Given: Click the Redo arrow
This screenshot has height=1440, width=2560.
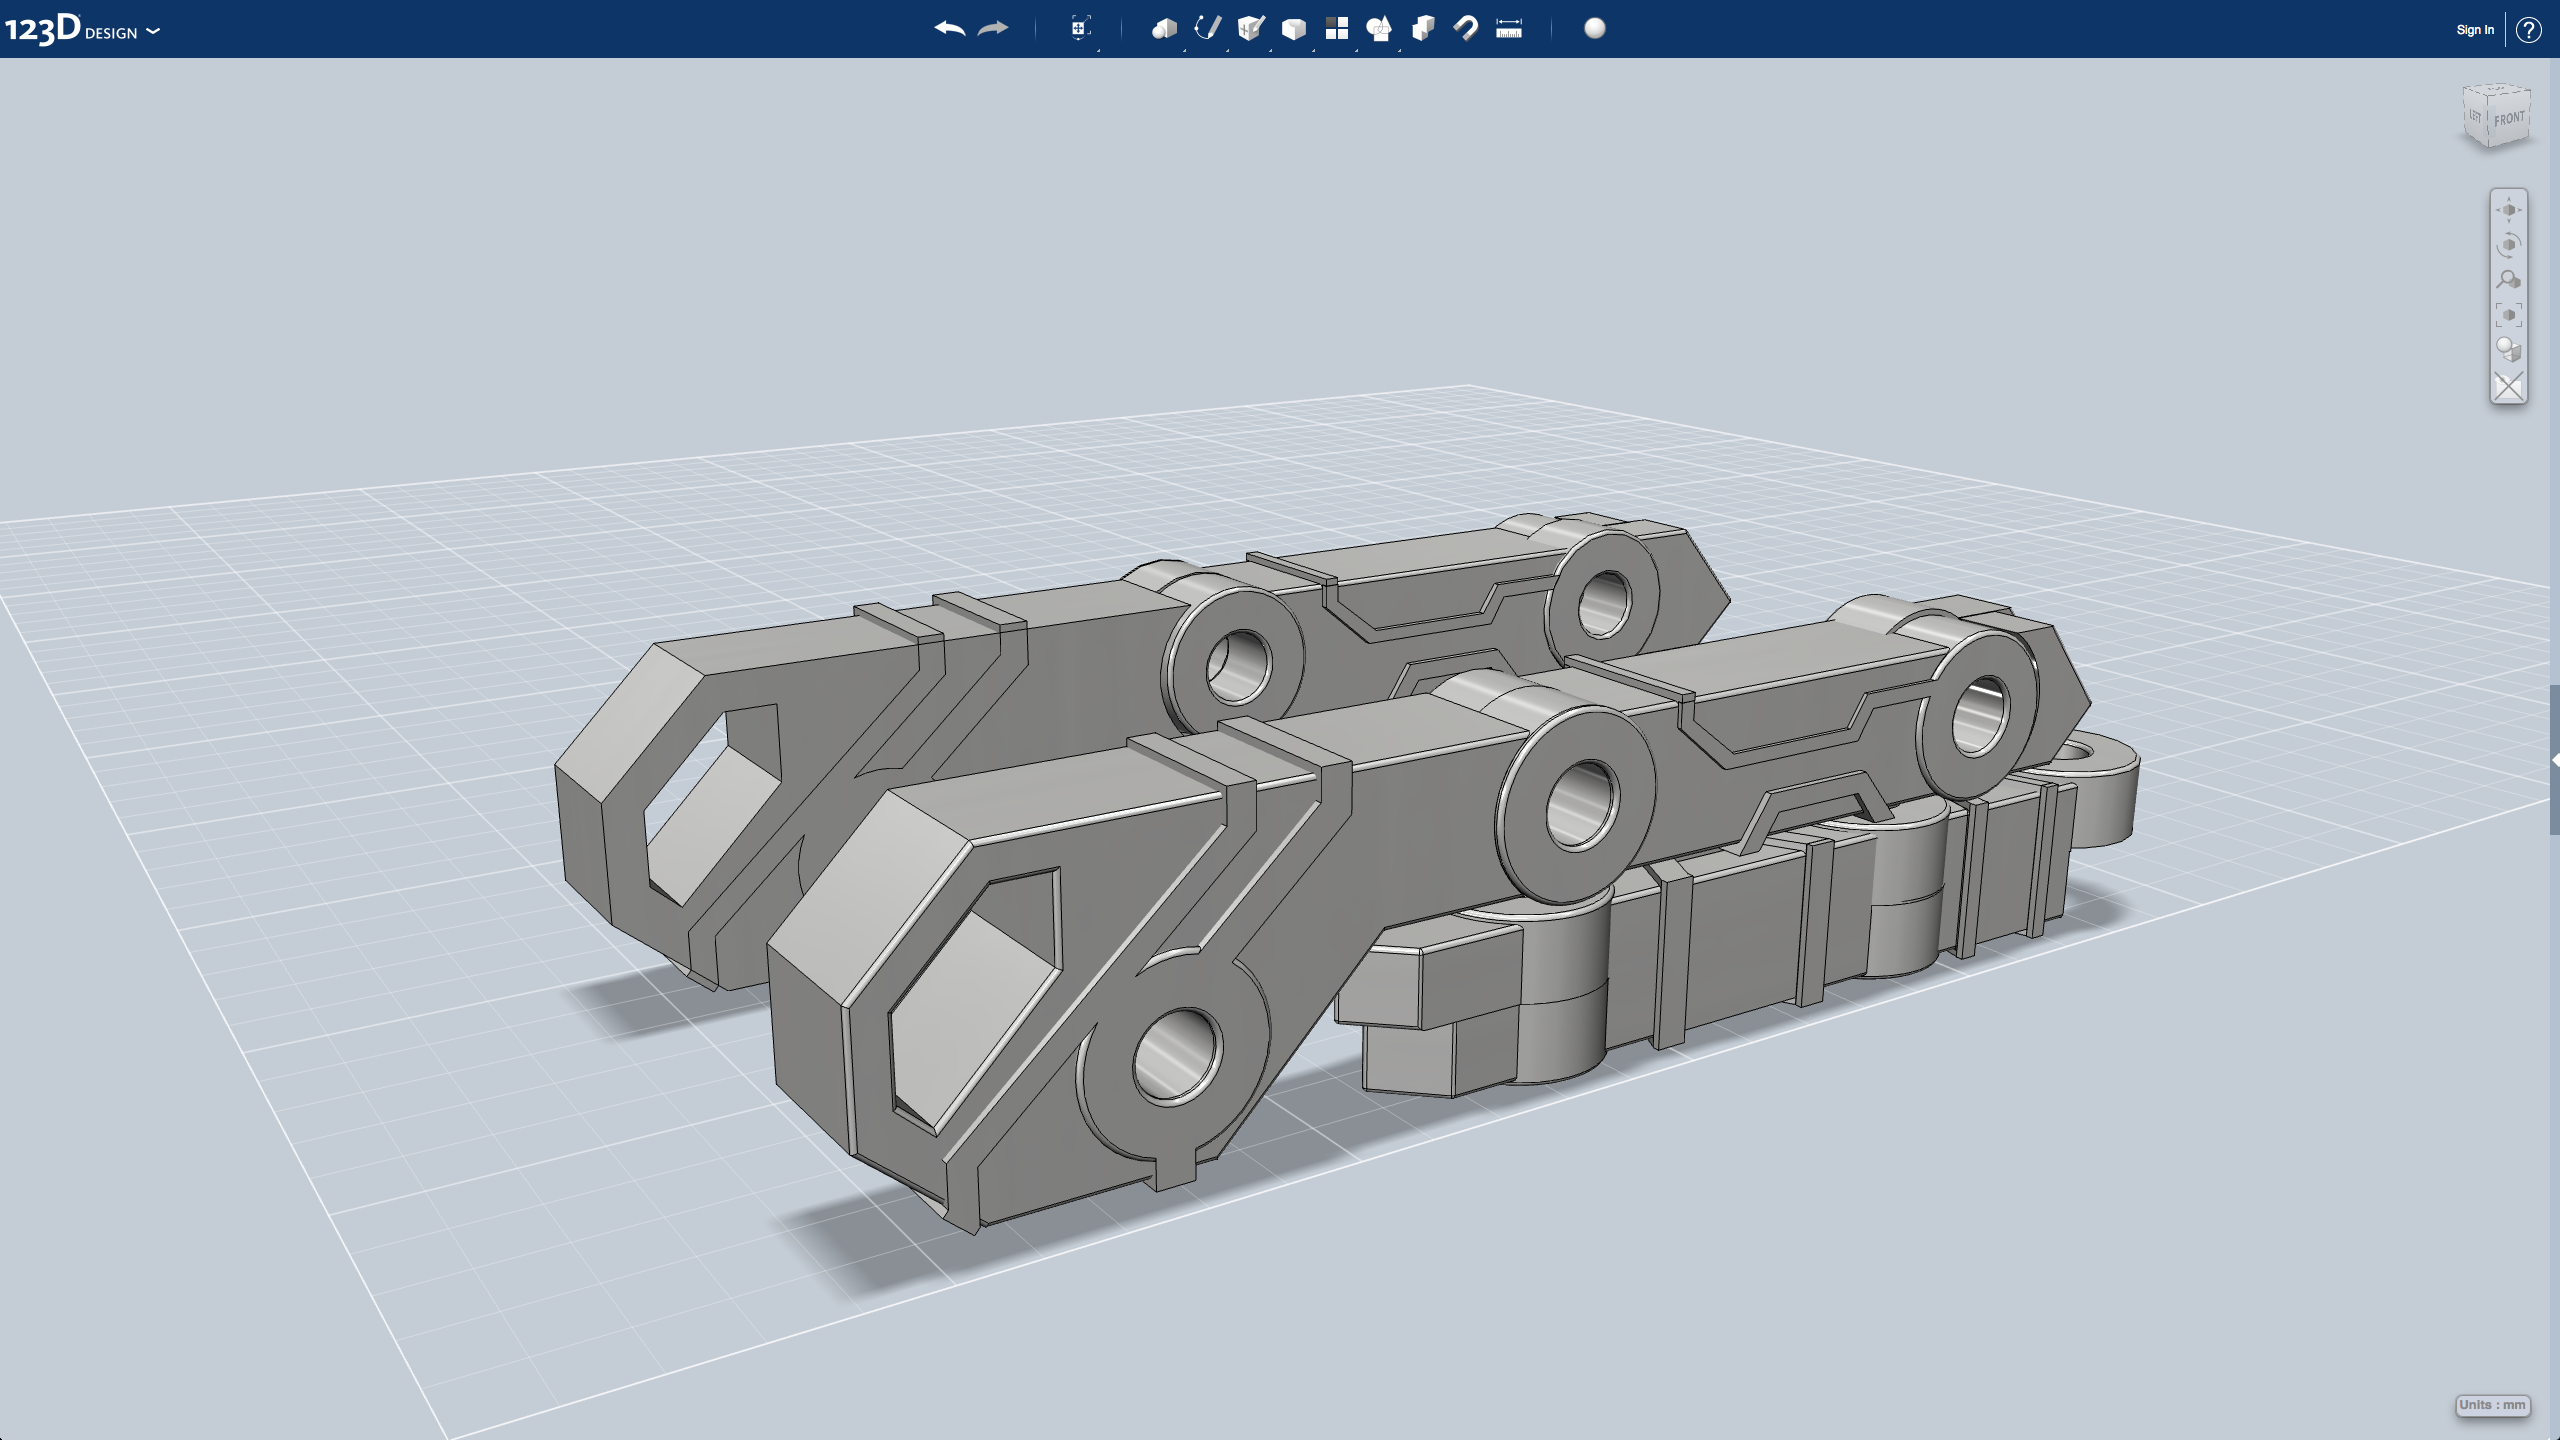Looking at the screenshot, I should pyautogui.click(x=993, y=29).
